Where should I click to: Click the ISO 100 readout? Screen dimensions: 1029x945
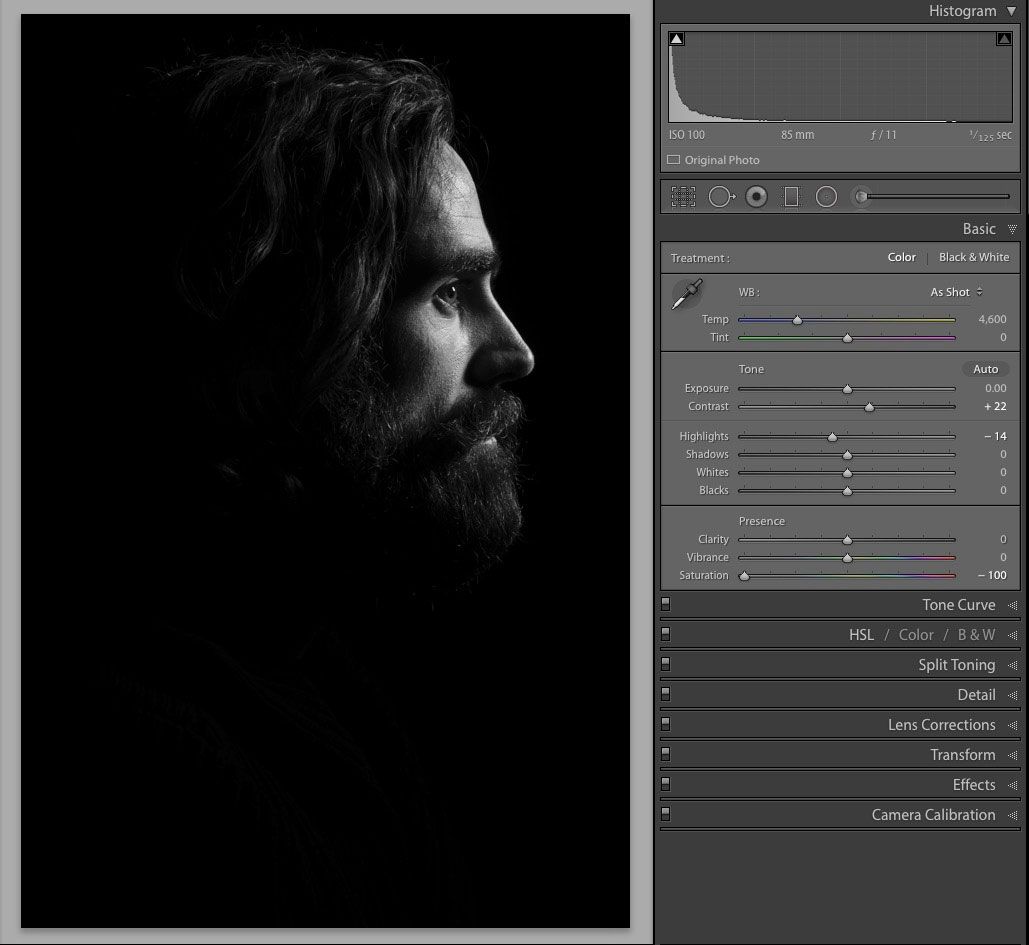point(686,135)
